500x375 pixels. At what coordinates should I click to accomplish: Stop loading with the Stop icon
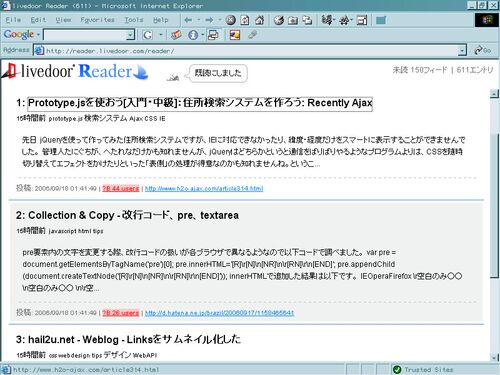pos(230,20)
